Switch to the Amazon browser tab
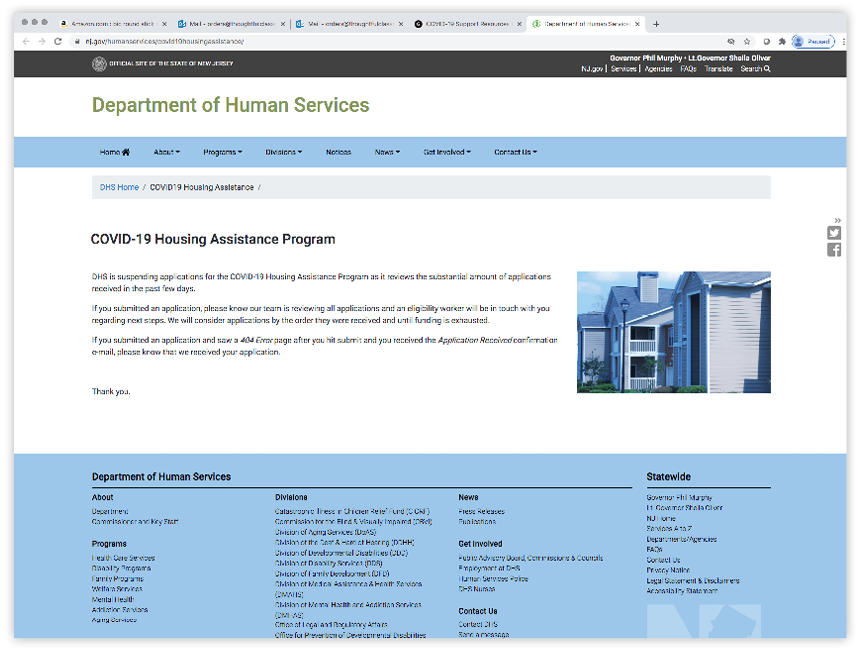This screenshot has width=860, height=651. (110, 23)
